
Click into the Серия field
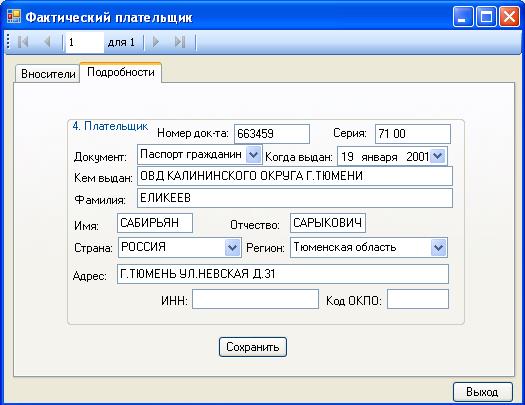coord(413,134)
